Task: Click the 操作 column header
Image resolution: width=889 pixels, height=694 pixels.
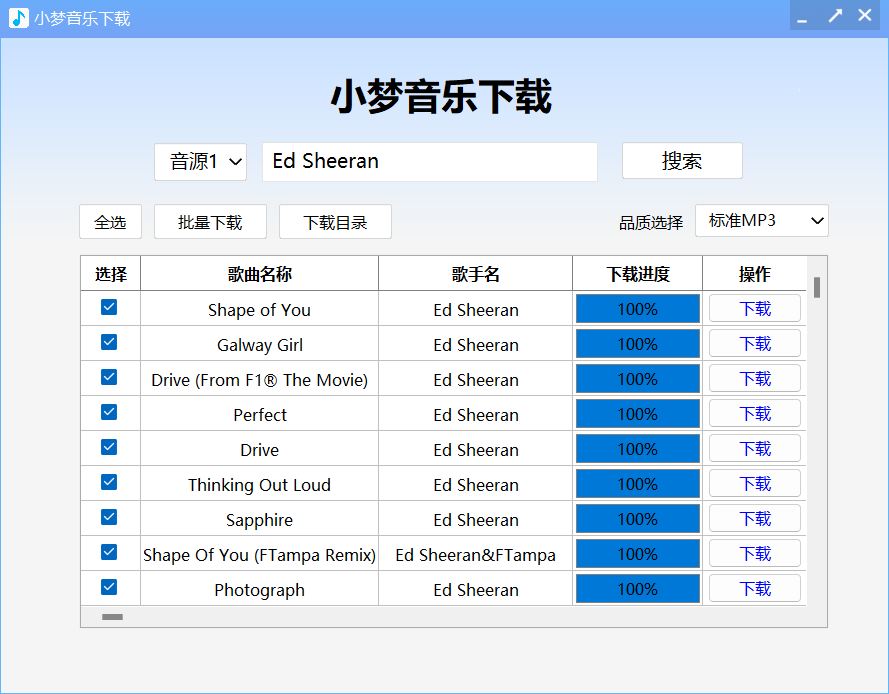Action: (x=755, y=274)
